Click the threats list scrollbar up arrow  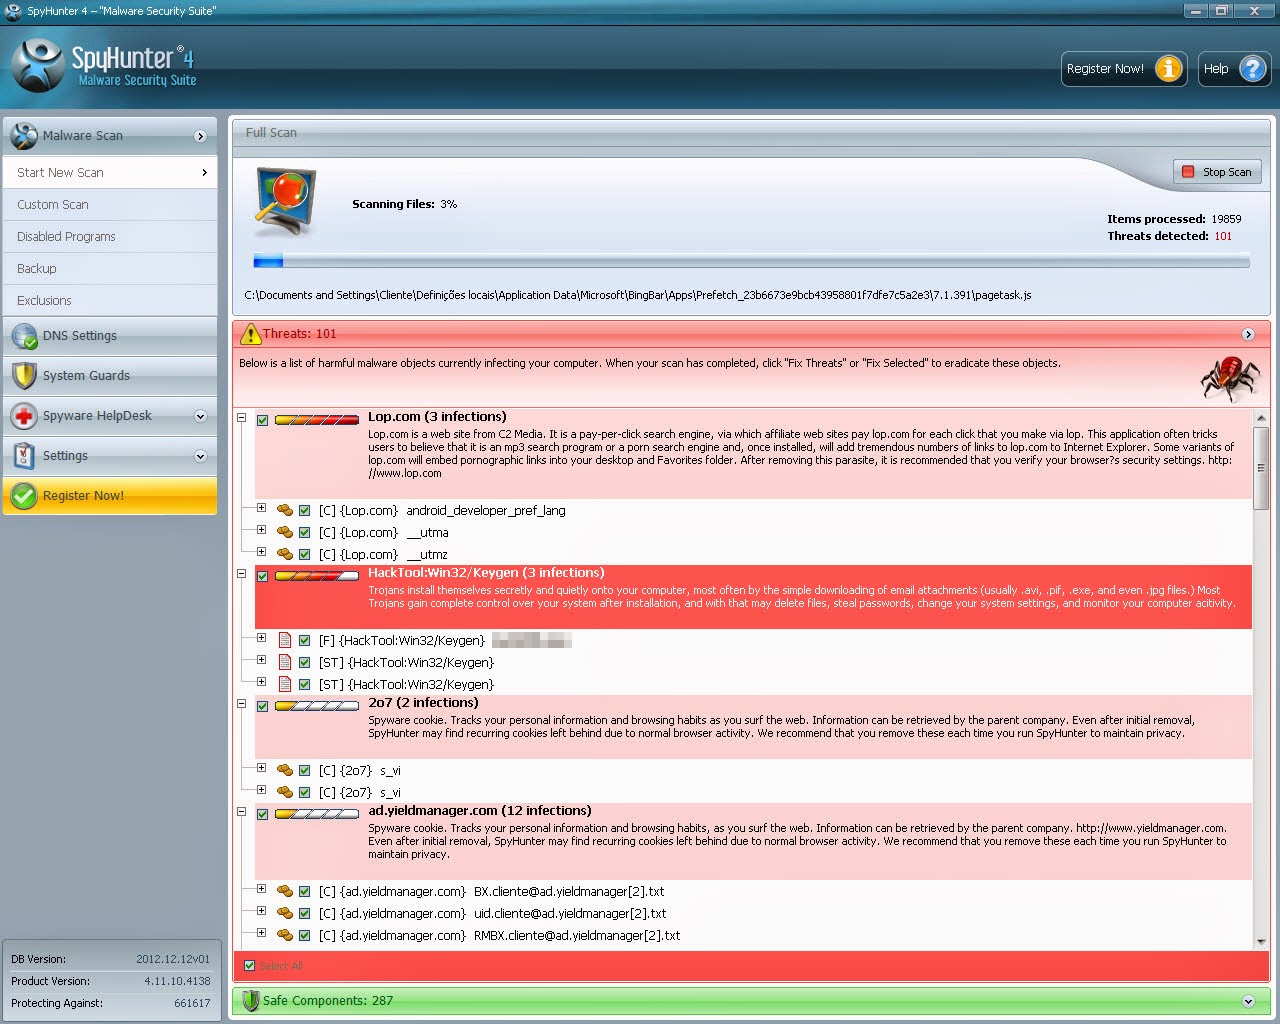point(1260,418)
